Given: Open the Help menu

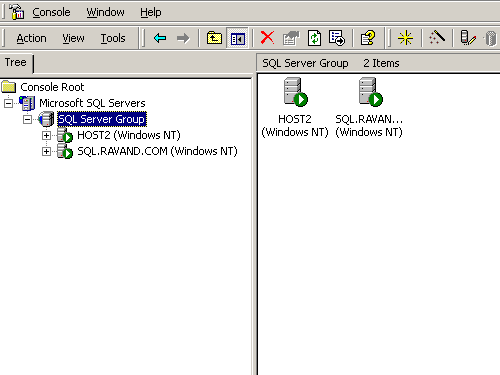Looking at the screenshot, I should (x=151, y=12).
